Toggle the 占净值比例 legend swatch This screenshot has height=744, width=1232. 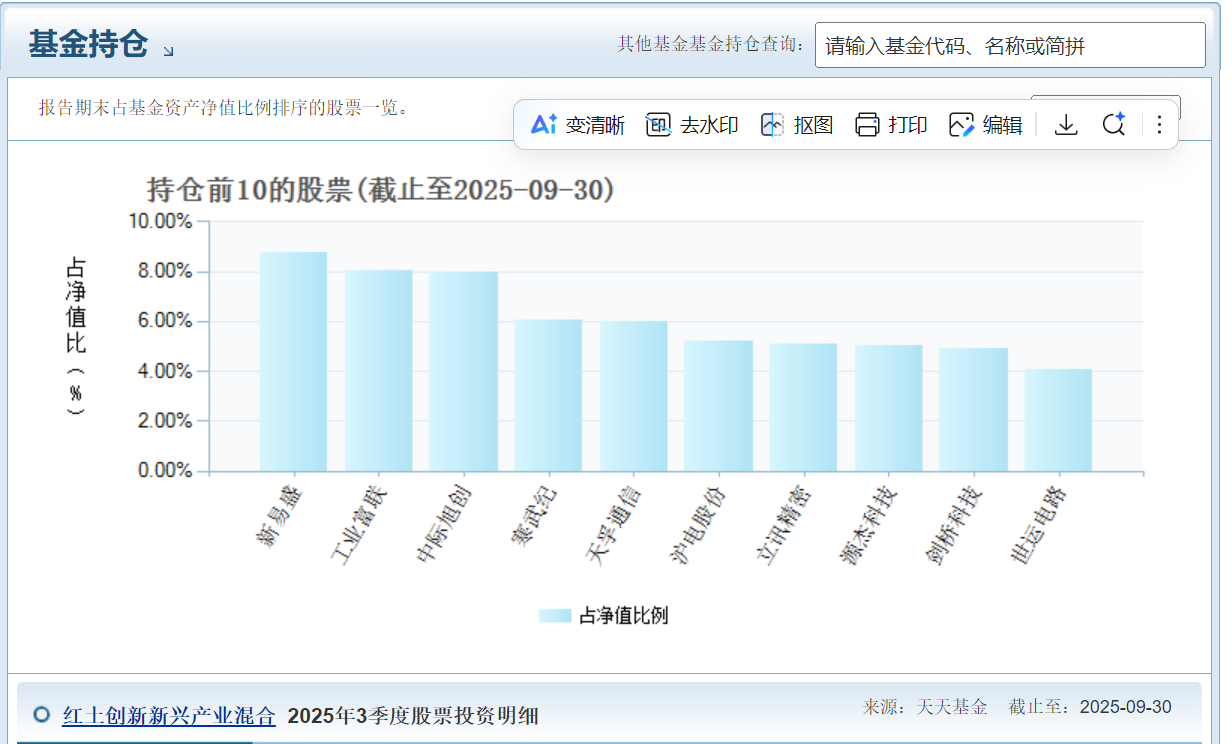click(554, 616)
